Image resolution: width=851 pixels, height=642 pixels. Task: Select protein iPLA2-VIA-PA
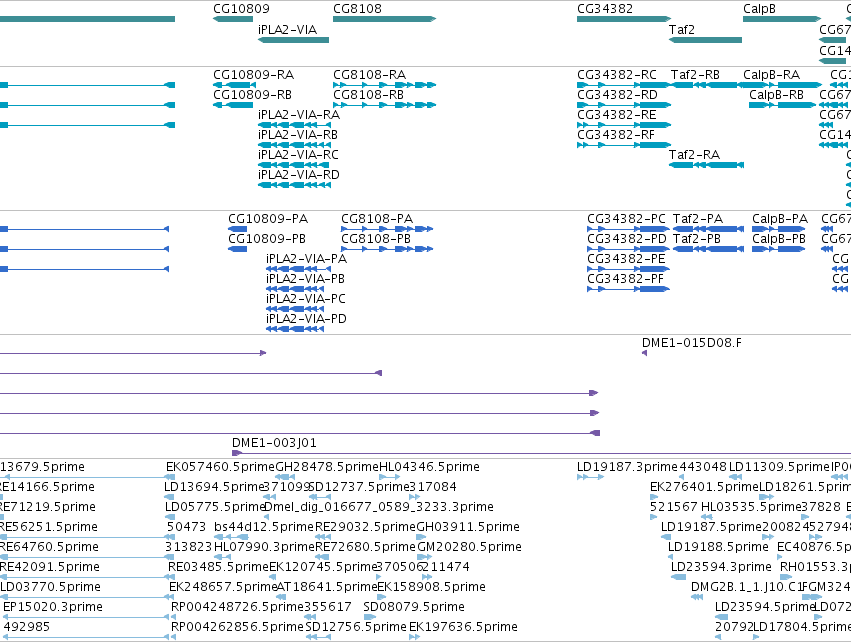[307, 259]
